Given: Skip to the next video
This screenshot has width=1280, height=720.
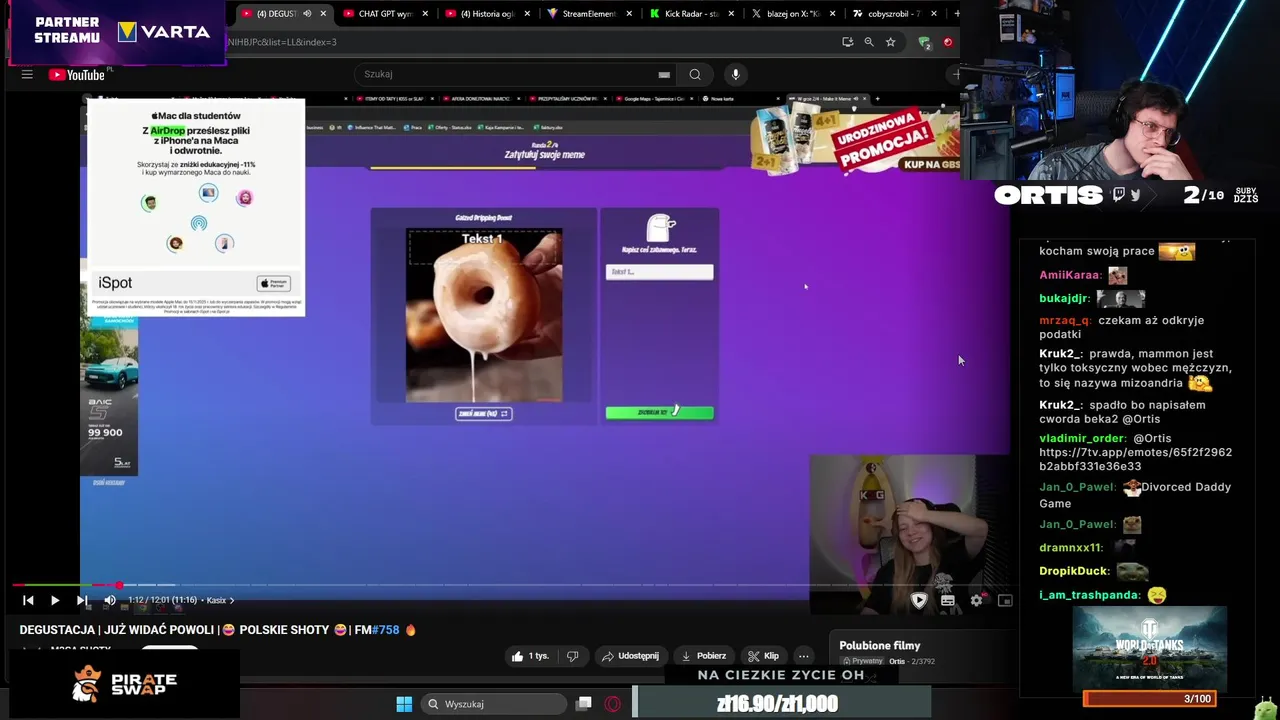Looking at the screenshot, I should (82, 600).
